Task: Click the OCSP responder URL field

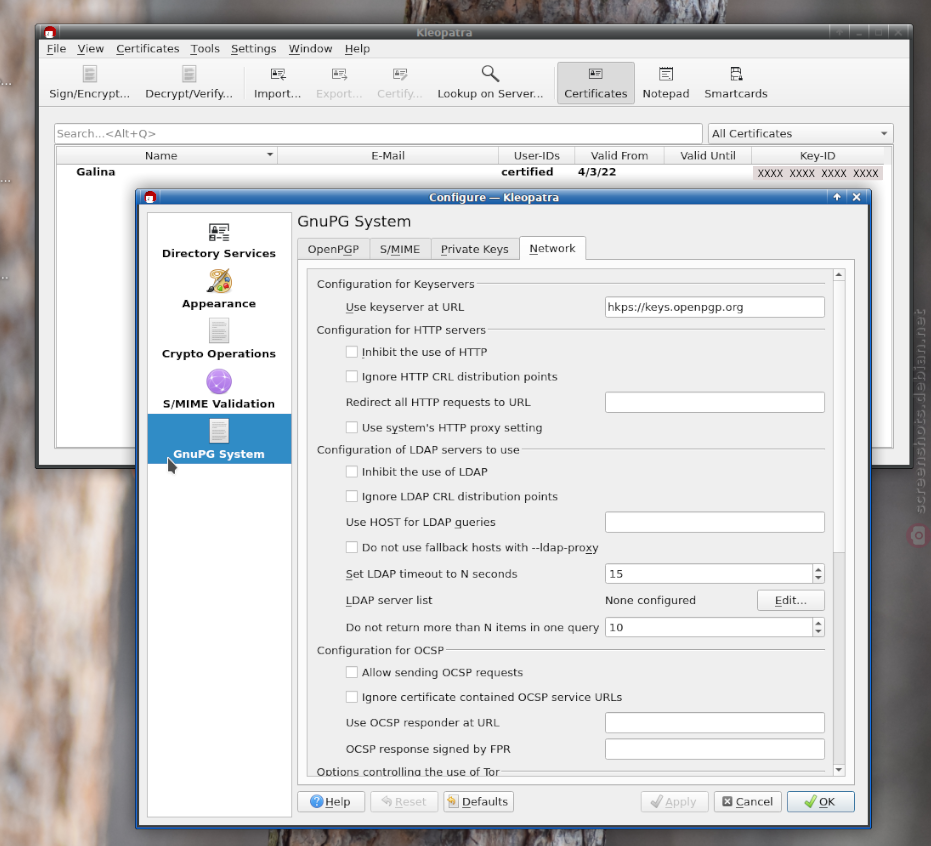Action: pos(714,723)
